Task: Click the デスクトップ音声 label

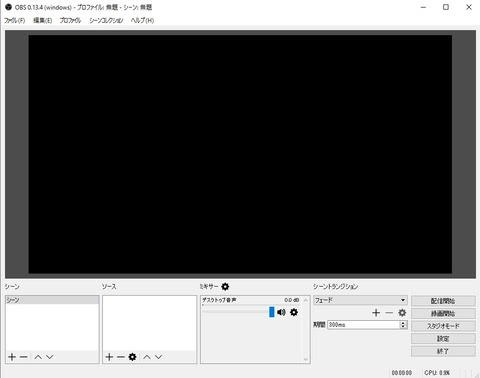Action: coord(219,300)
